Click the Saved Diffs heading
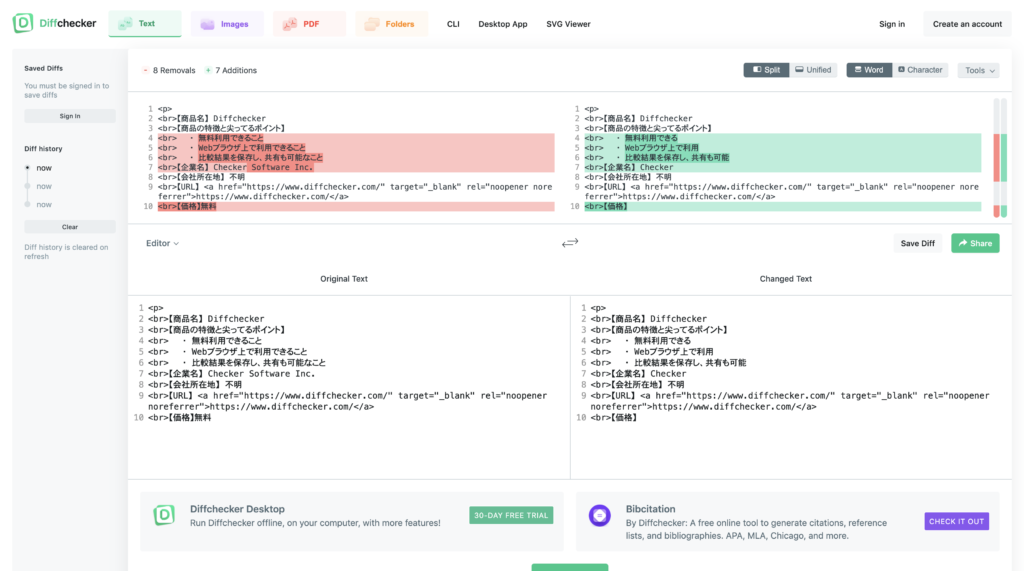This screenshot has height=571, width=1024. click(x=44, y=68)
